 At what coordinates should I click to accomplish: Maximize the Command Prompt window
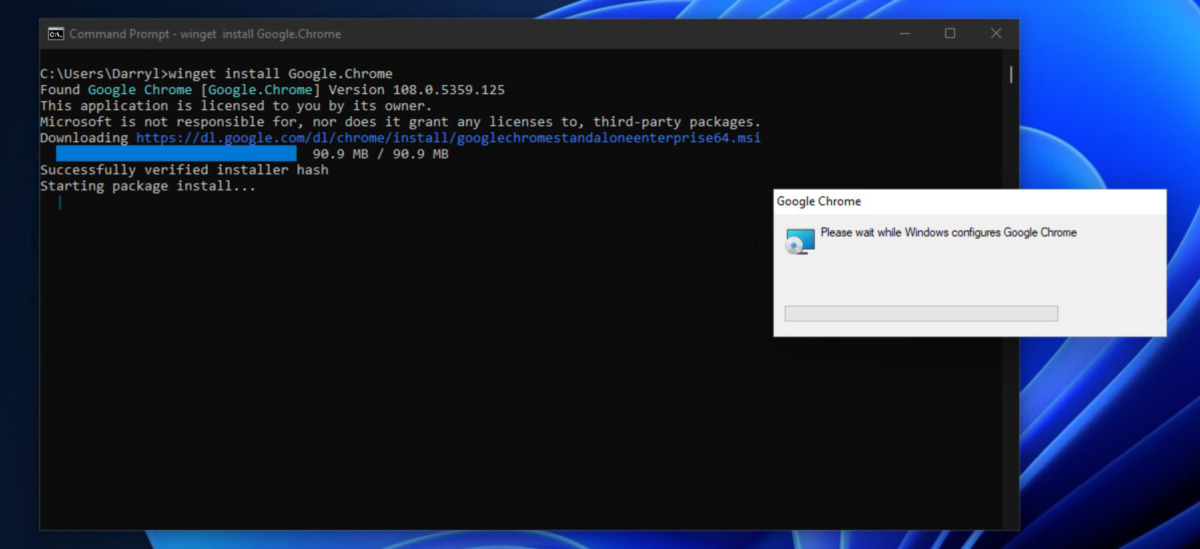950,34
